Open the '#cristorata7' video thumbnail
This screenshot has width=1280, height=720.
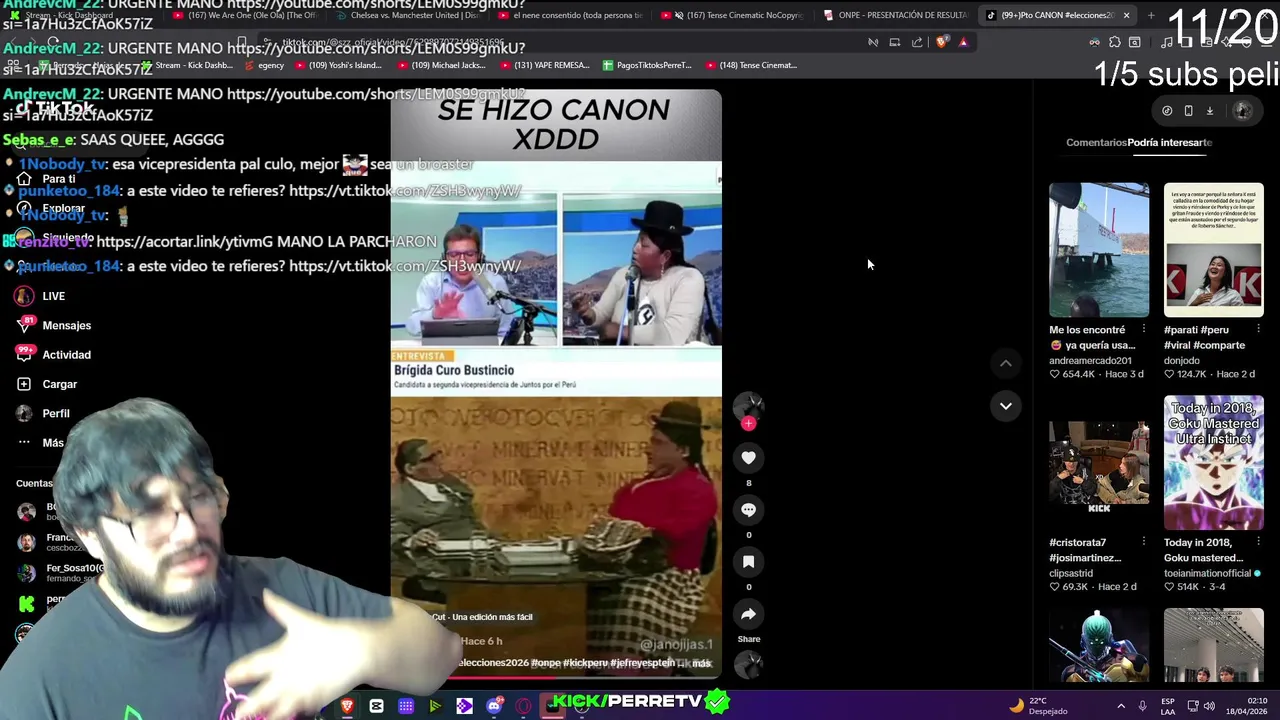1099,462
